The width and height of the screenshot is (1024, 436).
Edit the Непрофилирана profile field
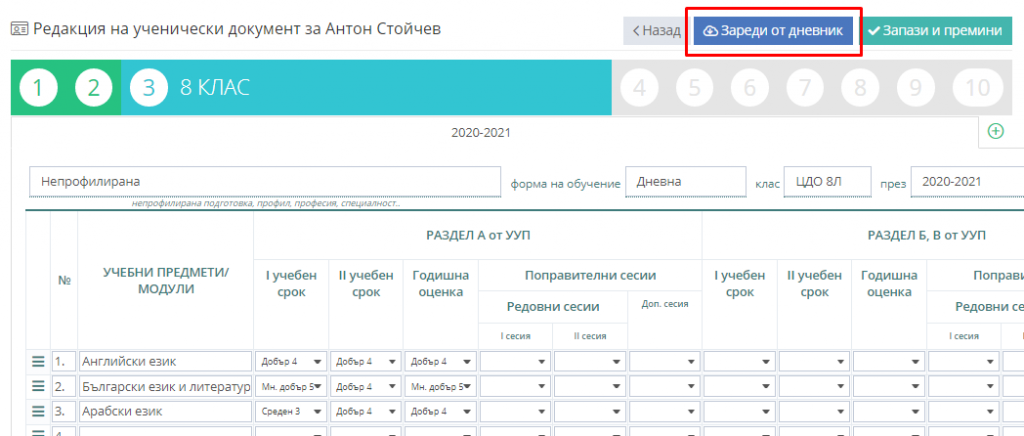[264, 181]
